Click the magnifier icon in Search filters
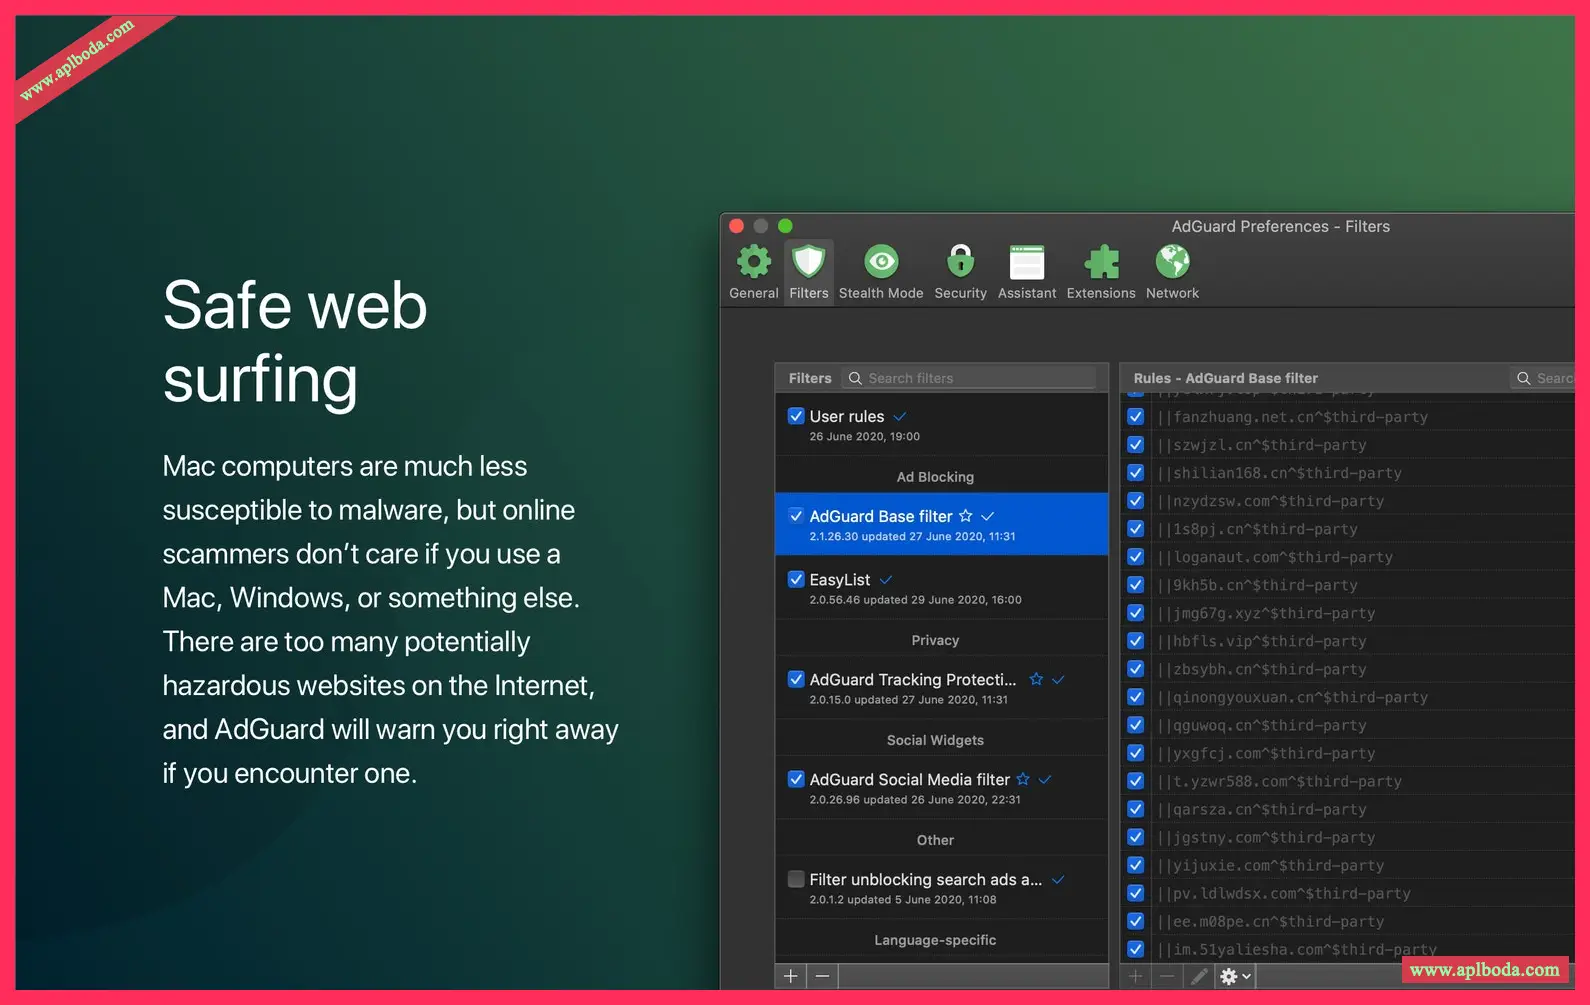Image resolution: width=1590 pixels, height=1005 pixels. coord(855,378)
